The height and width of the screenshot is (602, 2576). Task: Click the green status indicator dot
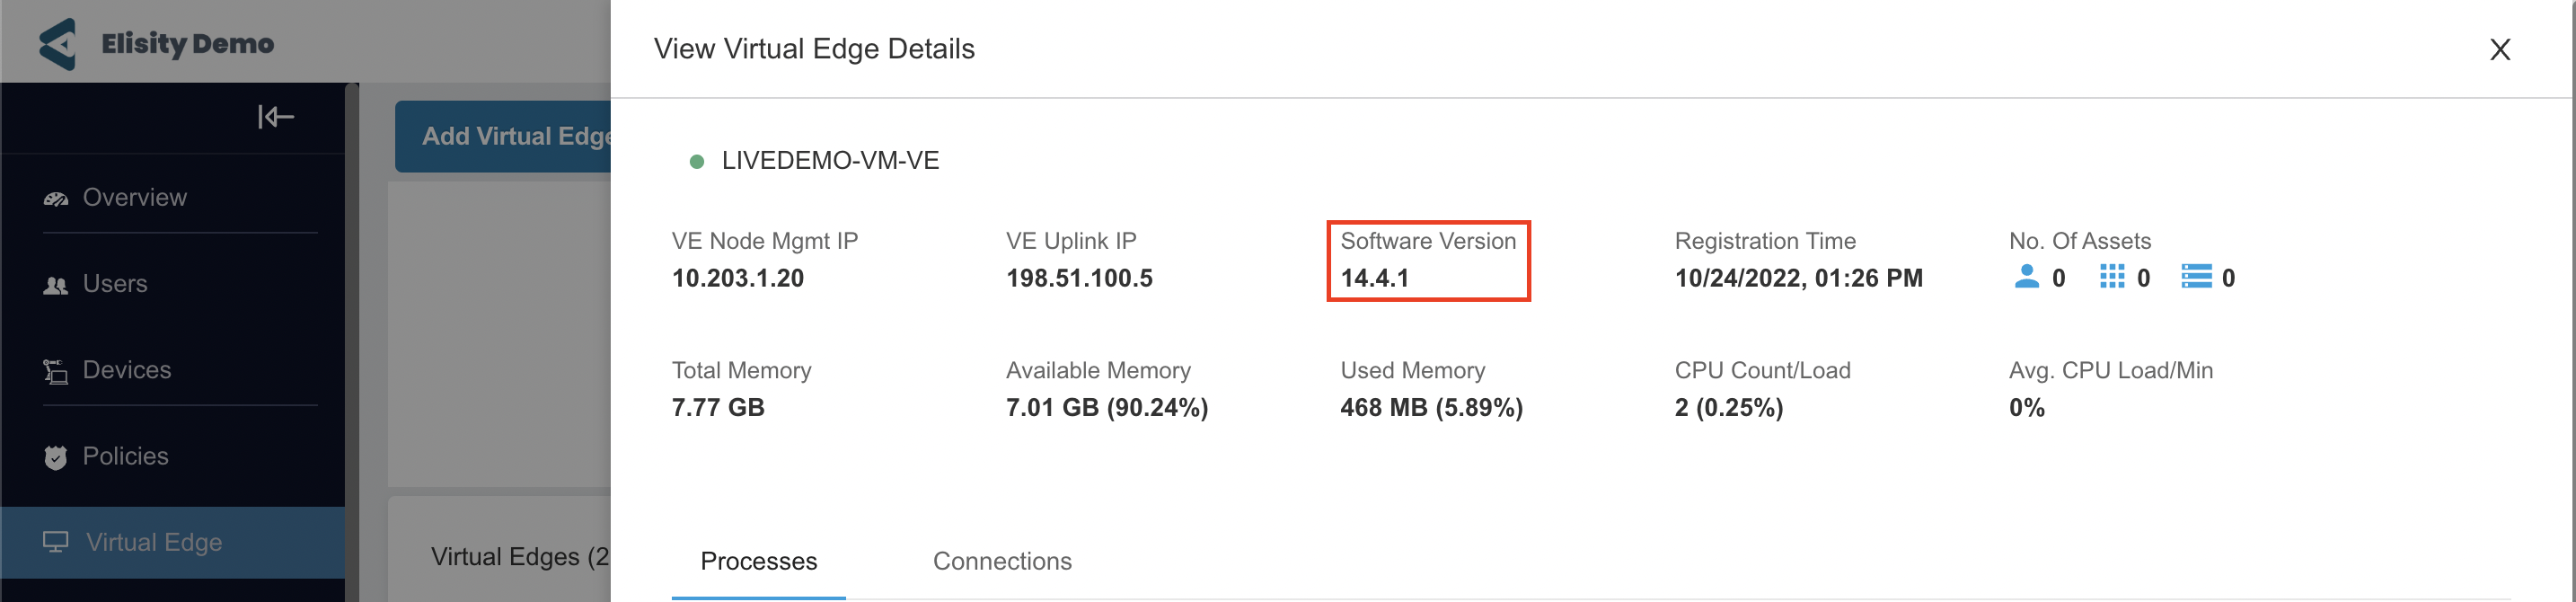(697, 161)
